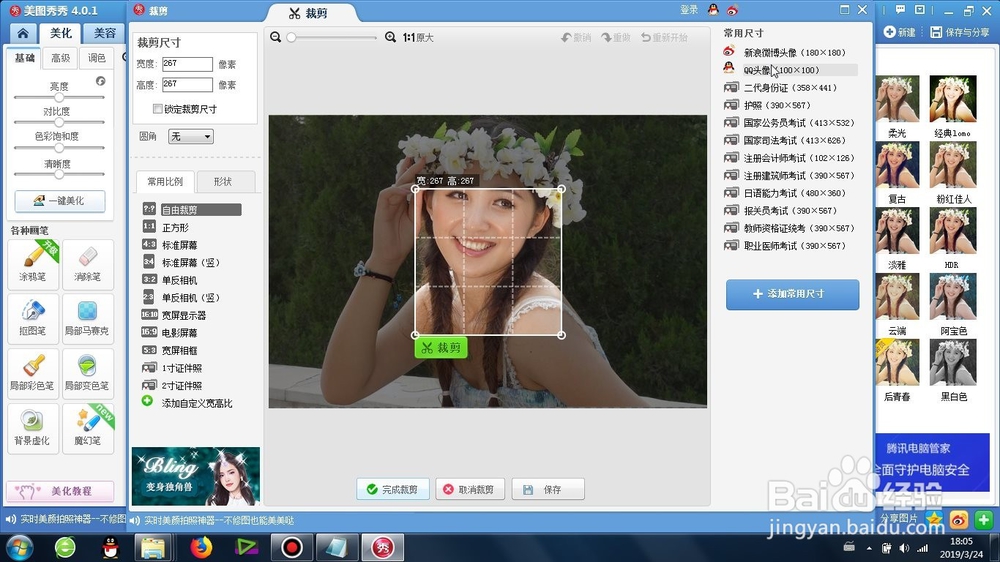
Task: Click 重新开始 restart button
Action: tap(665, 38)
